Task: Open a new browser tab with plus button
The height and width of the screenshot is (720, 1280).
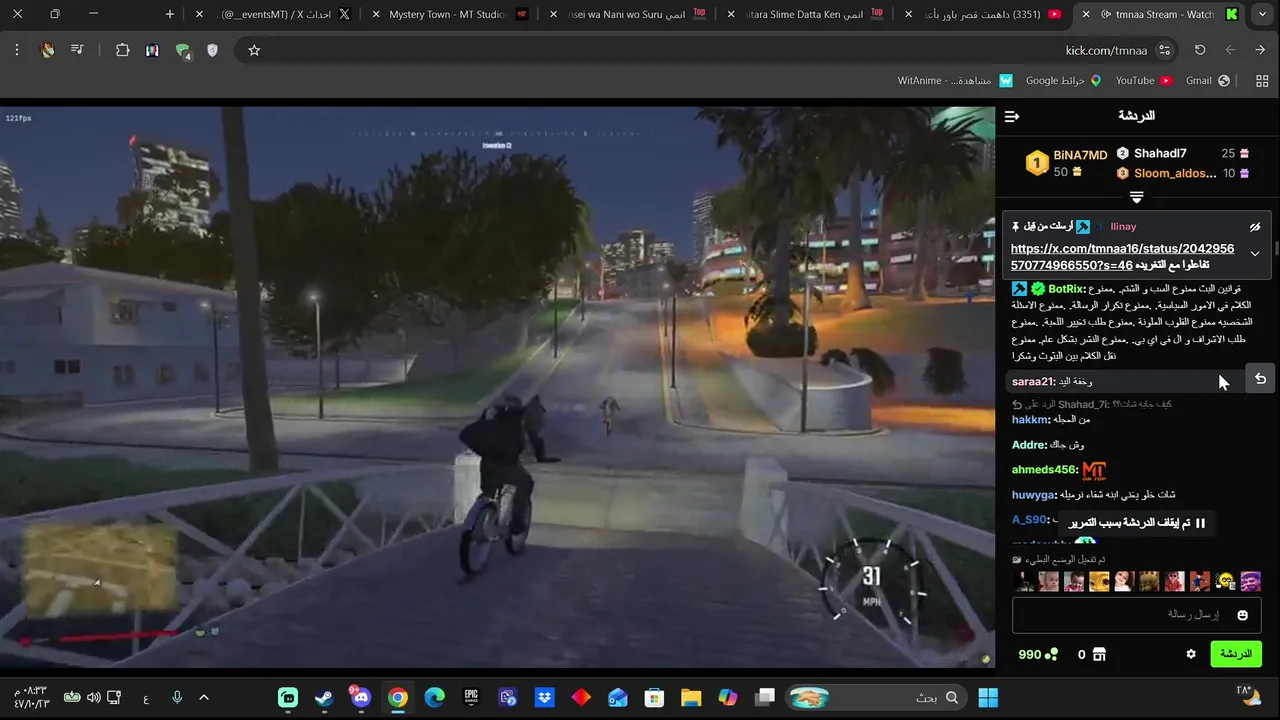Action: 170,14
